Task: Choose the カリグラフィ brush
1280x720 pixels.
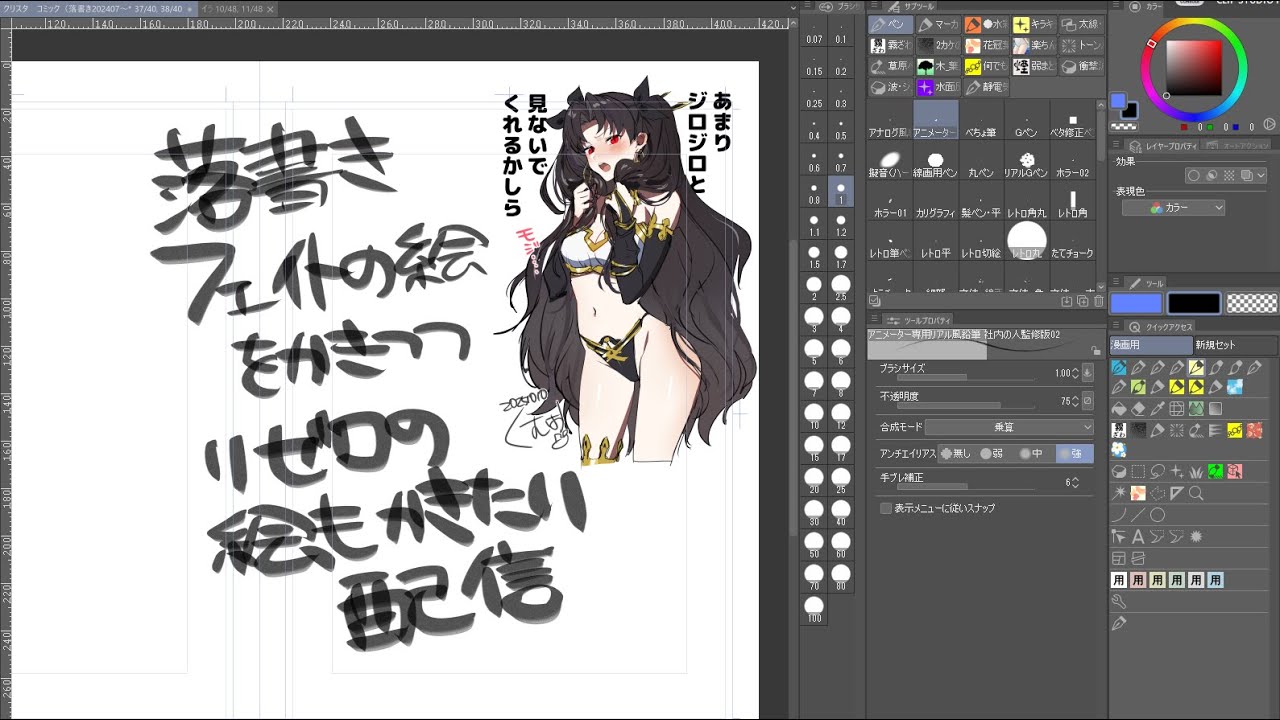Action: pyautogui.click(x=936, y=201)
